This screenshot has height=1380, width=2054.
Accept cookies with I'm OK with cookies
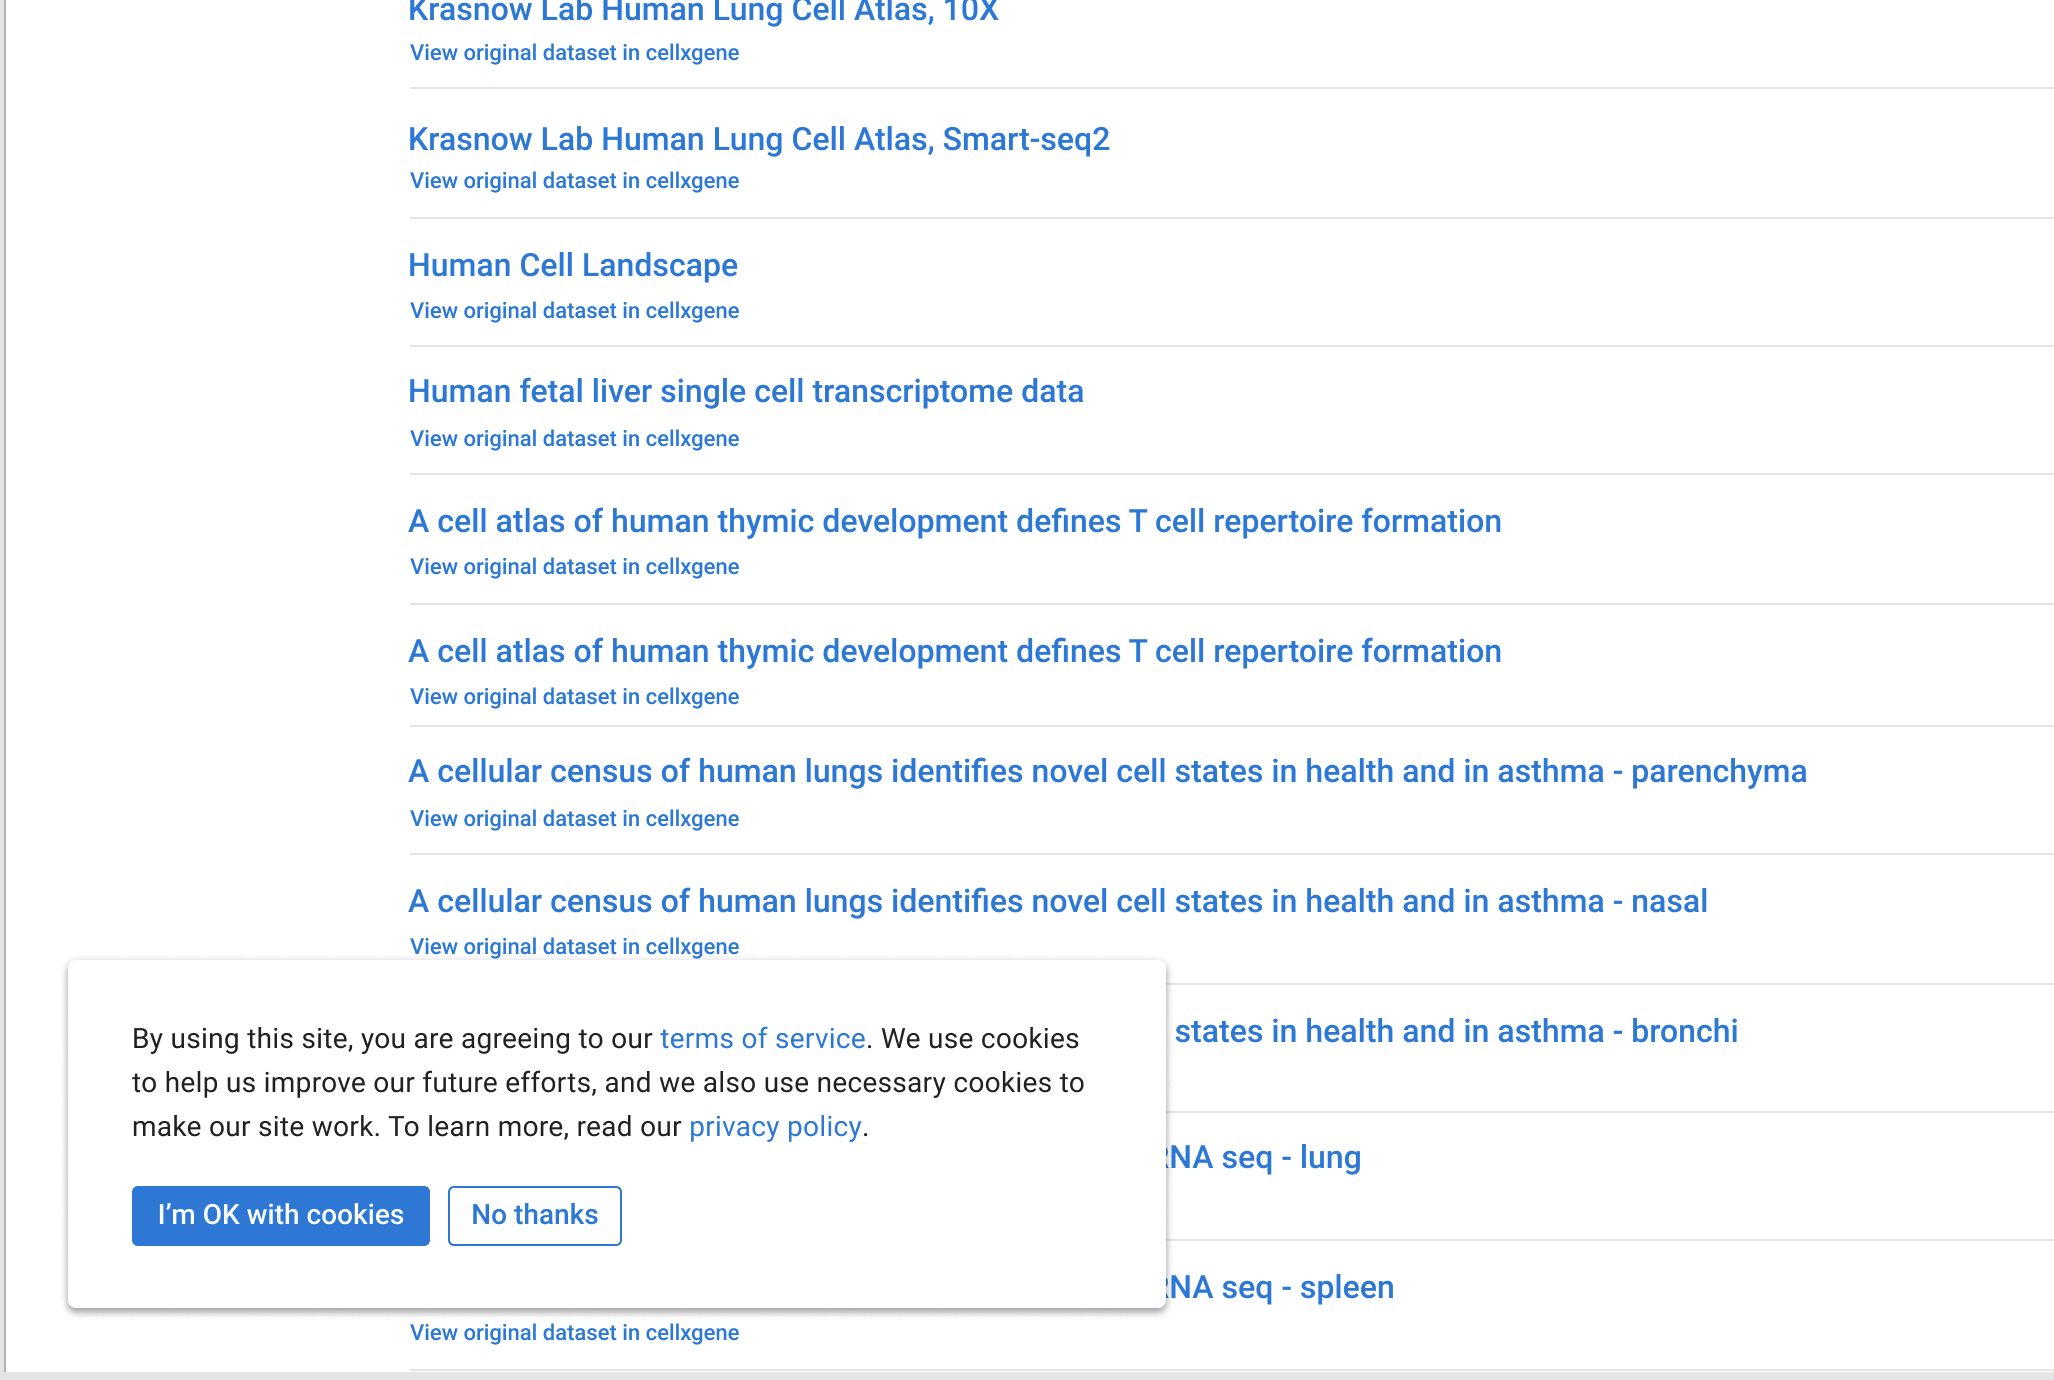tap(280, 1215)
